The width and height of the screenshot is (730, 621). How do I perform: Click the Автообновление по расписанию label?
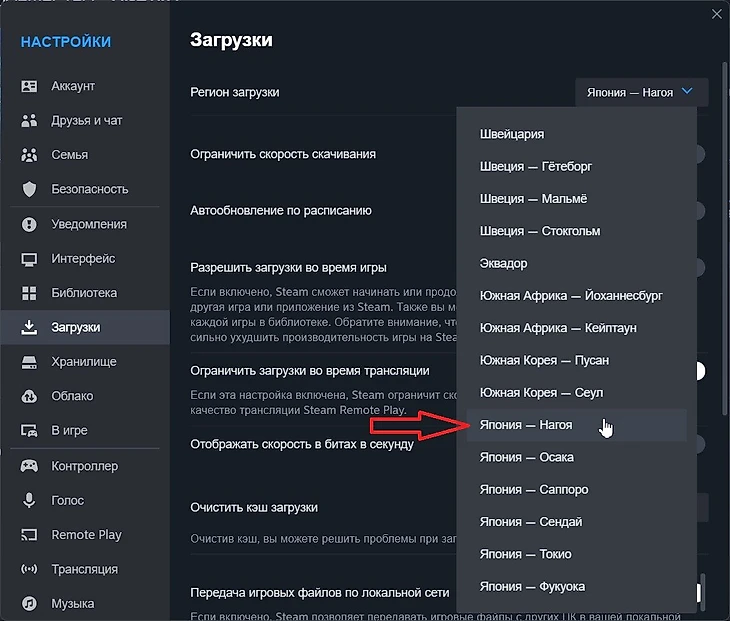(281, 211)
